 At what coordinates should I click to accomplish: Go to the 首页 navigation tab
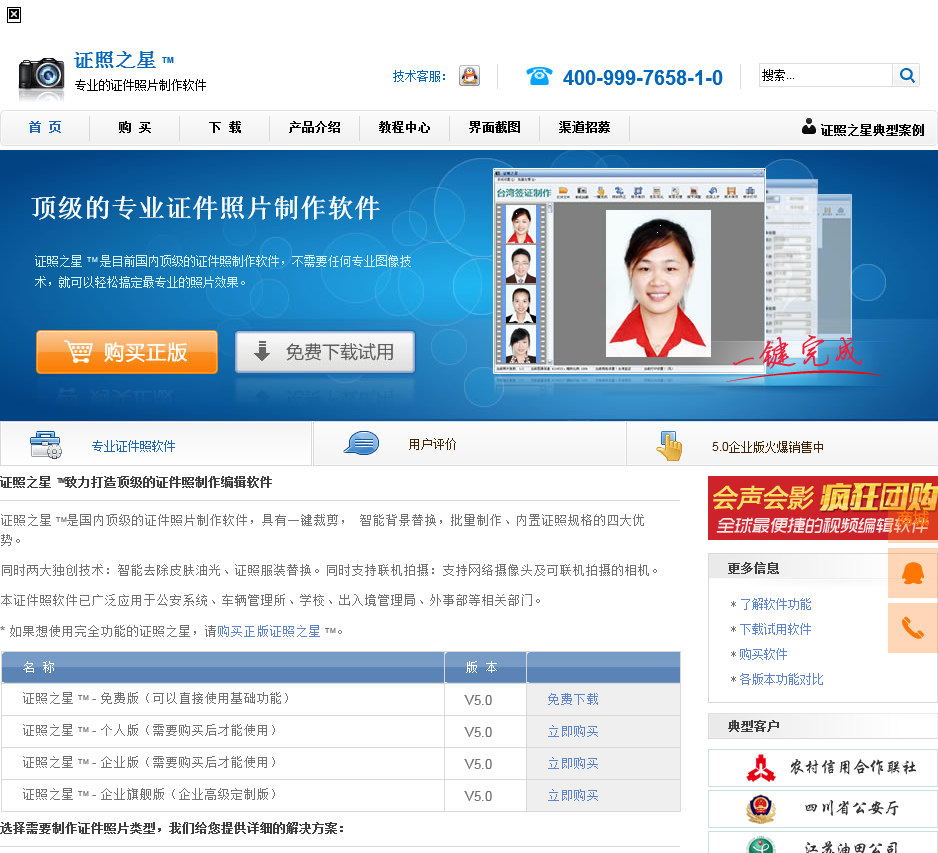[x=45, y=127]
